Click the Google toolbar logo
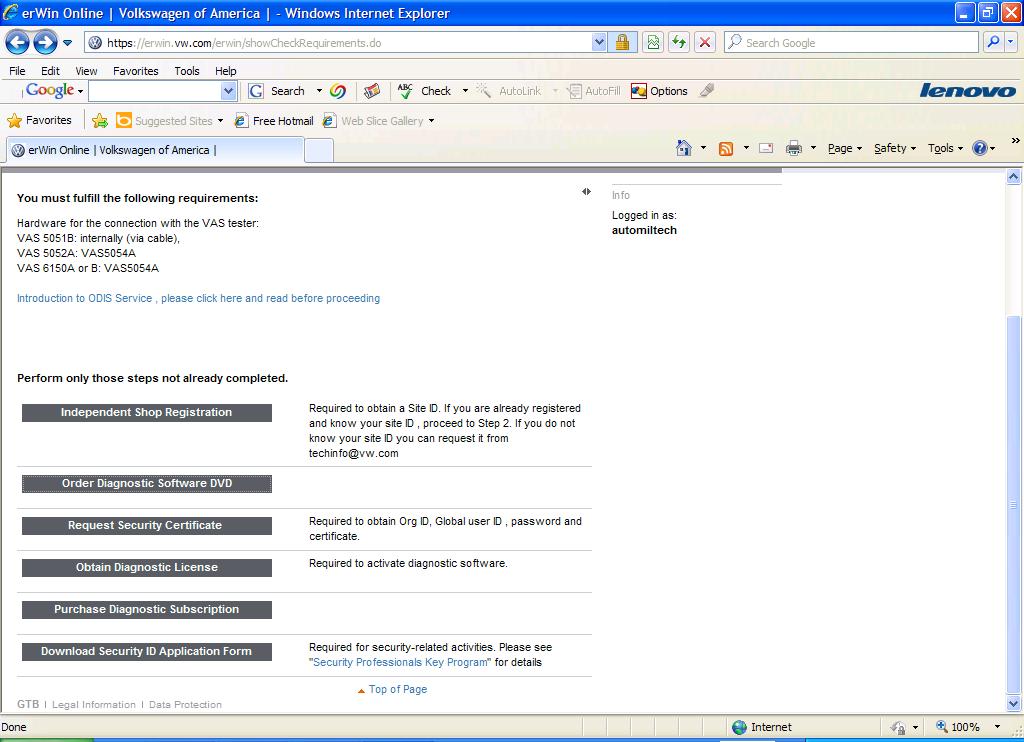The width and height of the screenshot is (1024, 742). [x=50, y=91]
